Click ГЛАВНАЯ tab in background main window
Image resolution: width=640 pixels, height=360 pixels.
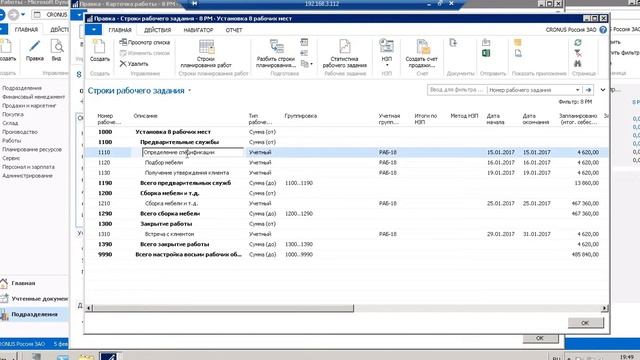coord(26,29)
